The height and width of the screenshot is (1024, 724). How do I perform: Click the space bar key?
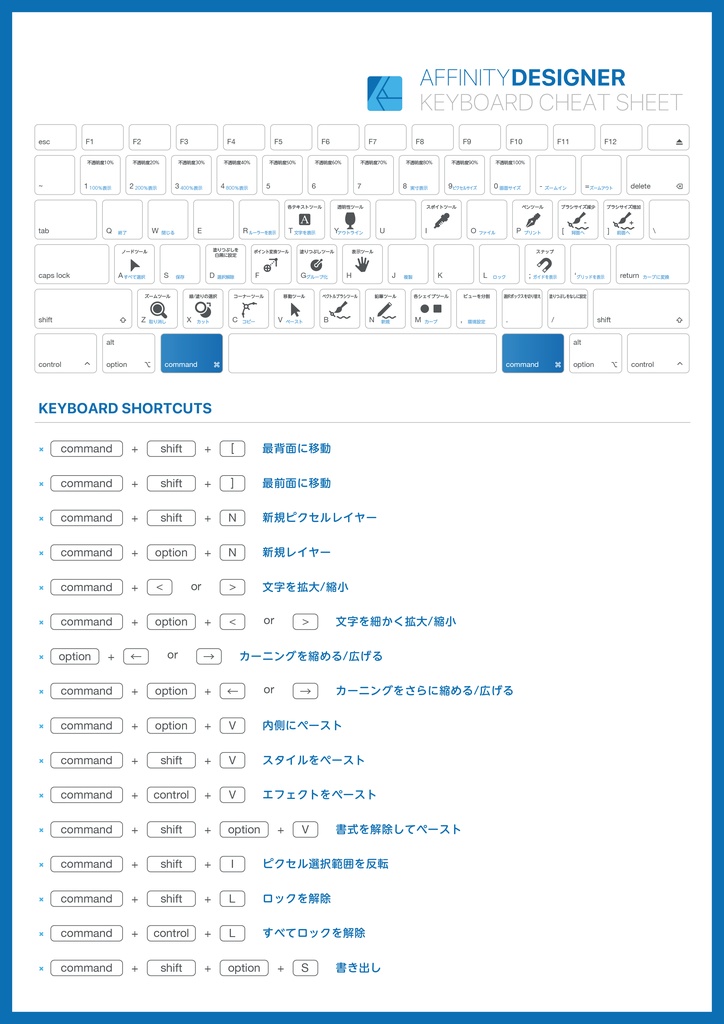(362, 353)
